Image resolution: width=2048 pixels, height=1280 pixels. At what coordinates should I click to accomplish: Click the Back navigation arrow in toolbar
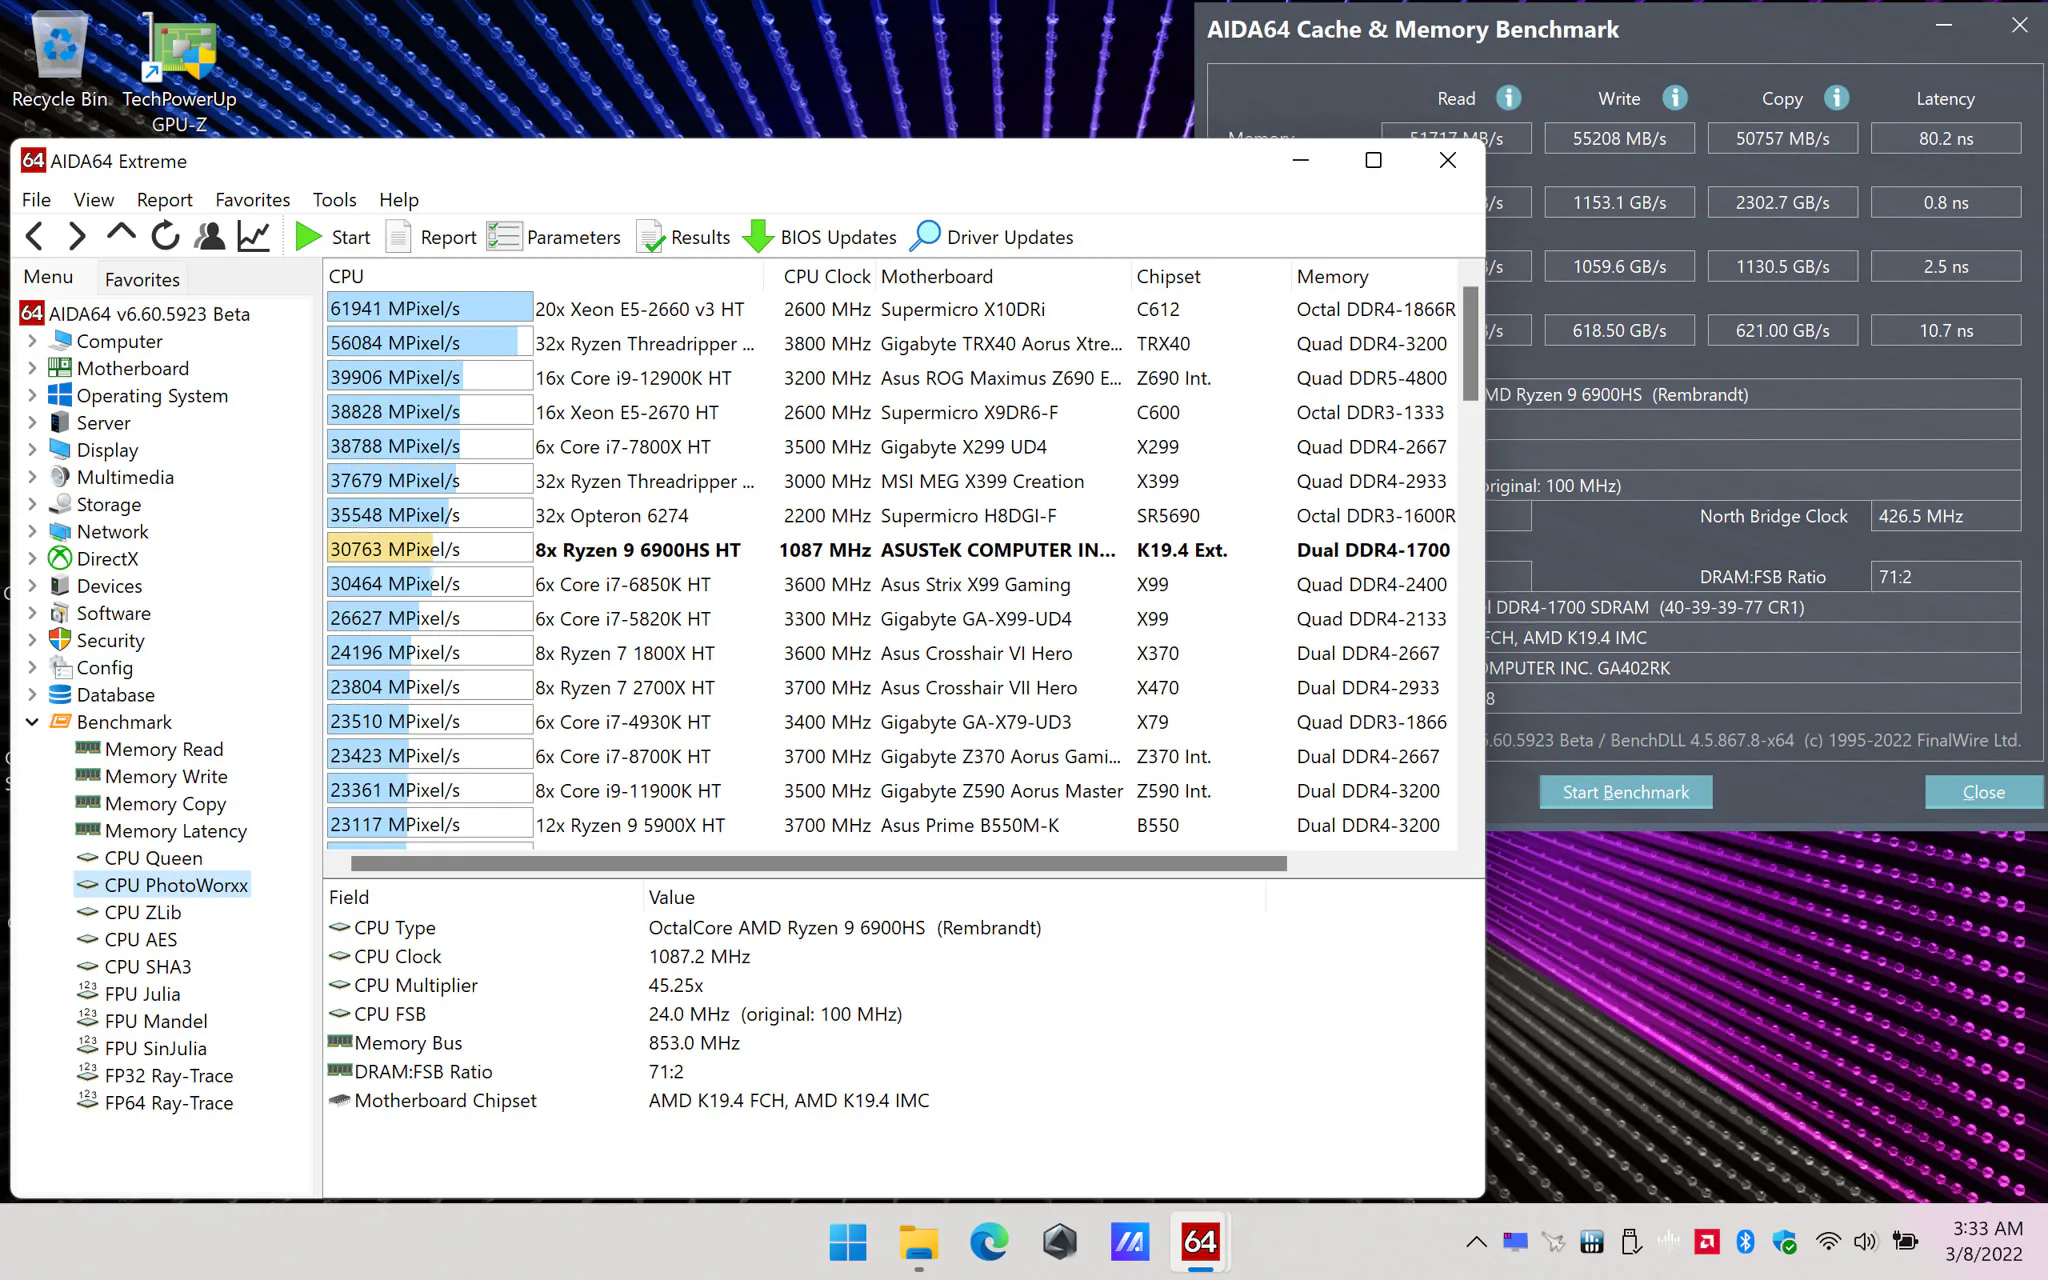pos(34,237)
